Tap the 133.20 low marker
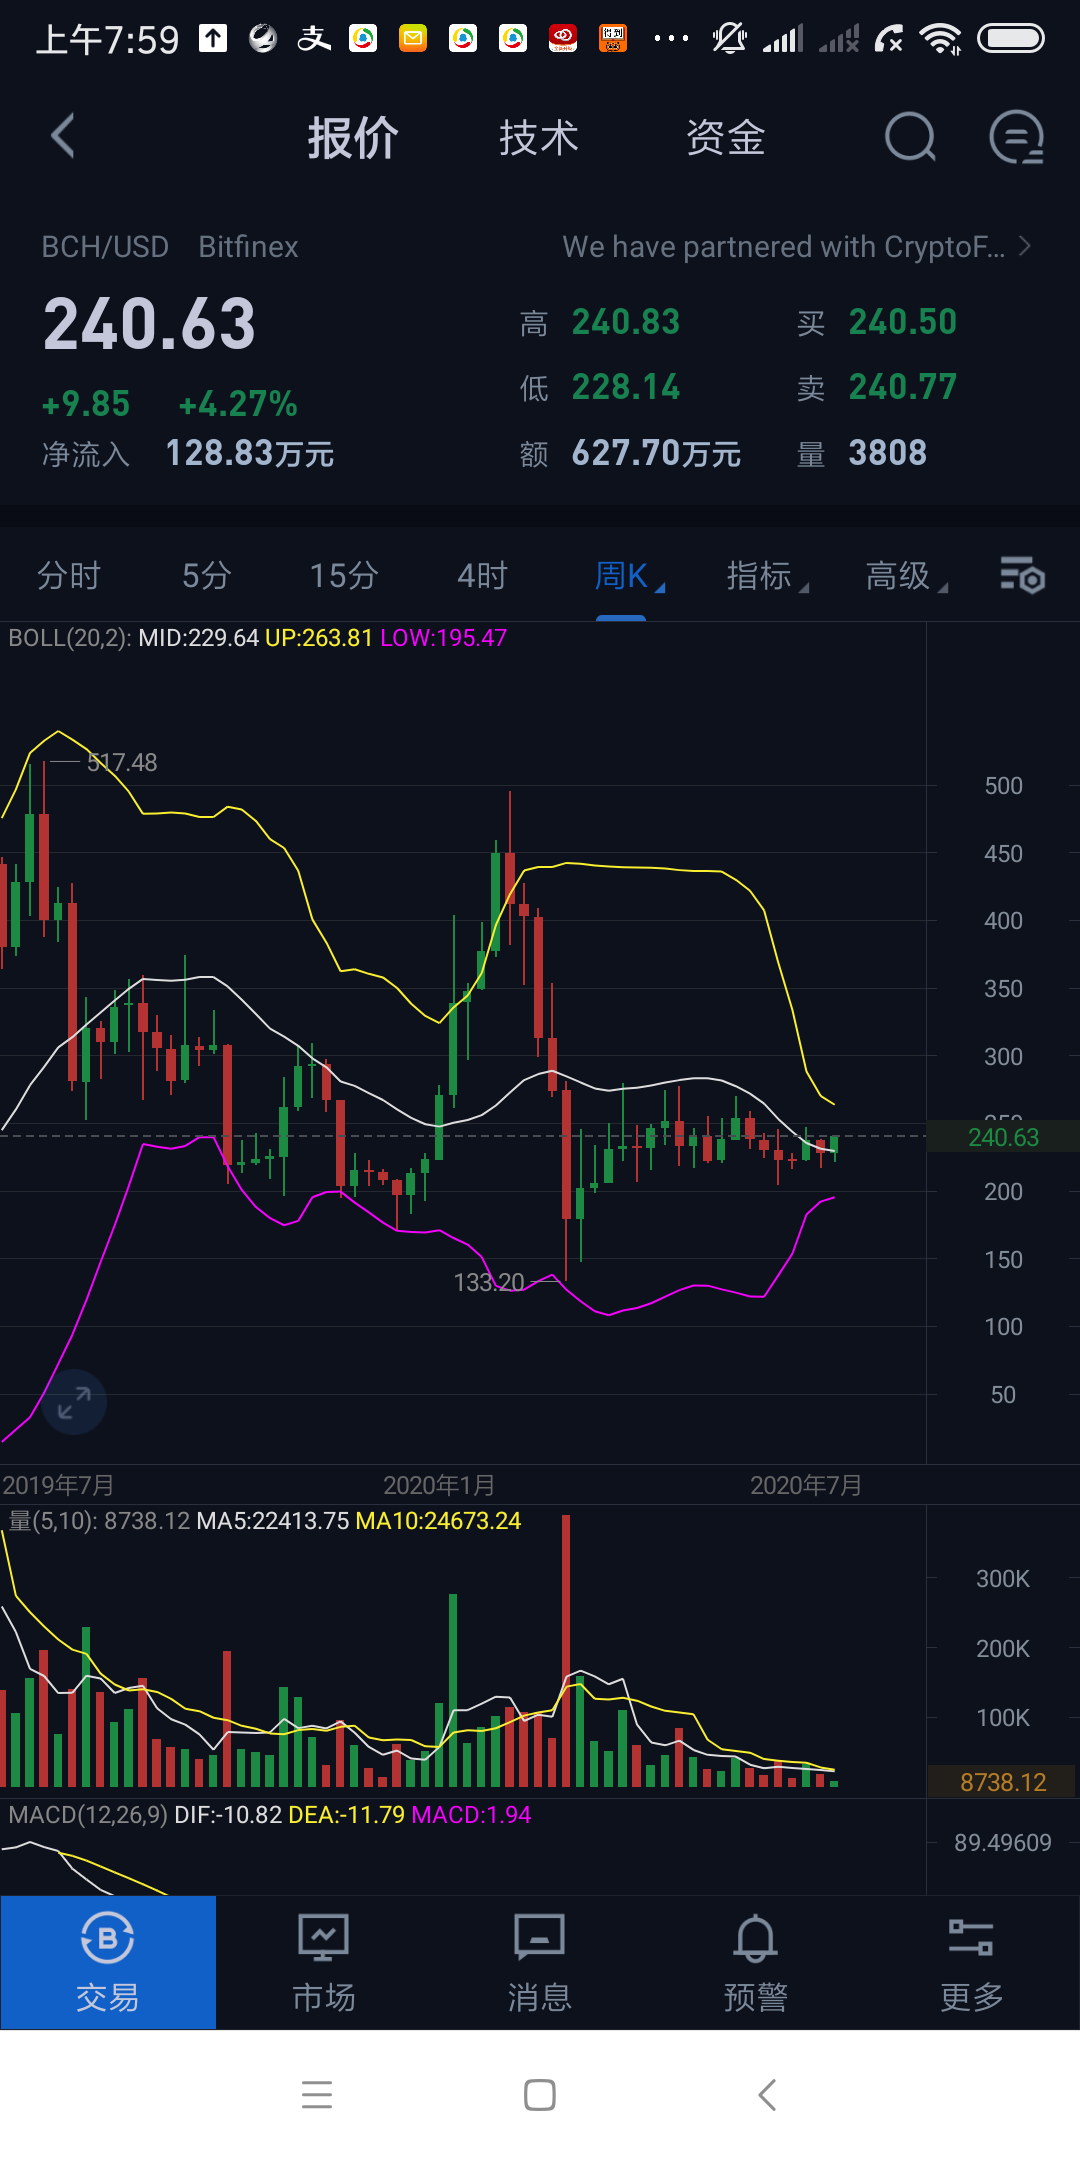Viewport: 1080px width, 2160px height. pos(489,1282)
